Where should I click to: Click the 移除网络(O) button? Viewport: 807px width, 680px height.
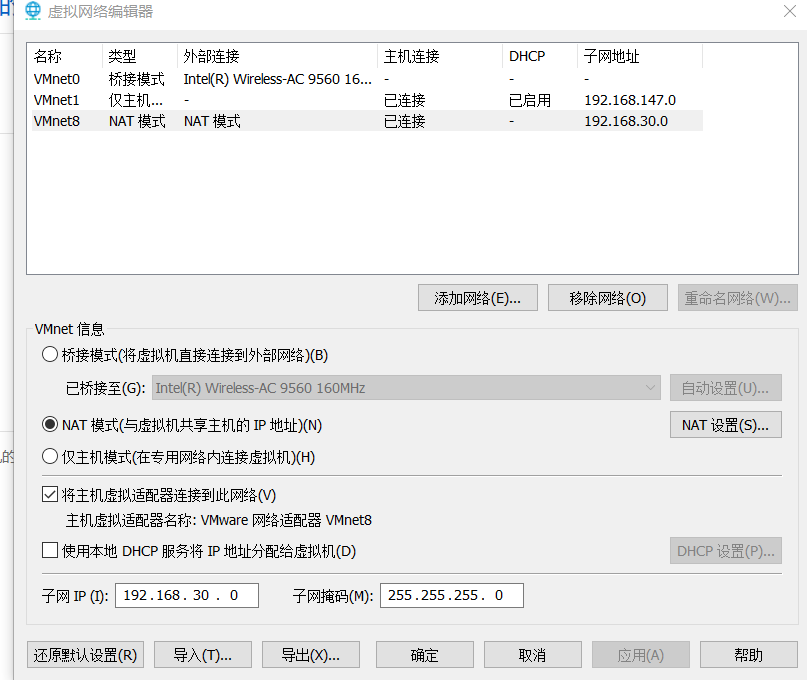(607, 298)
